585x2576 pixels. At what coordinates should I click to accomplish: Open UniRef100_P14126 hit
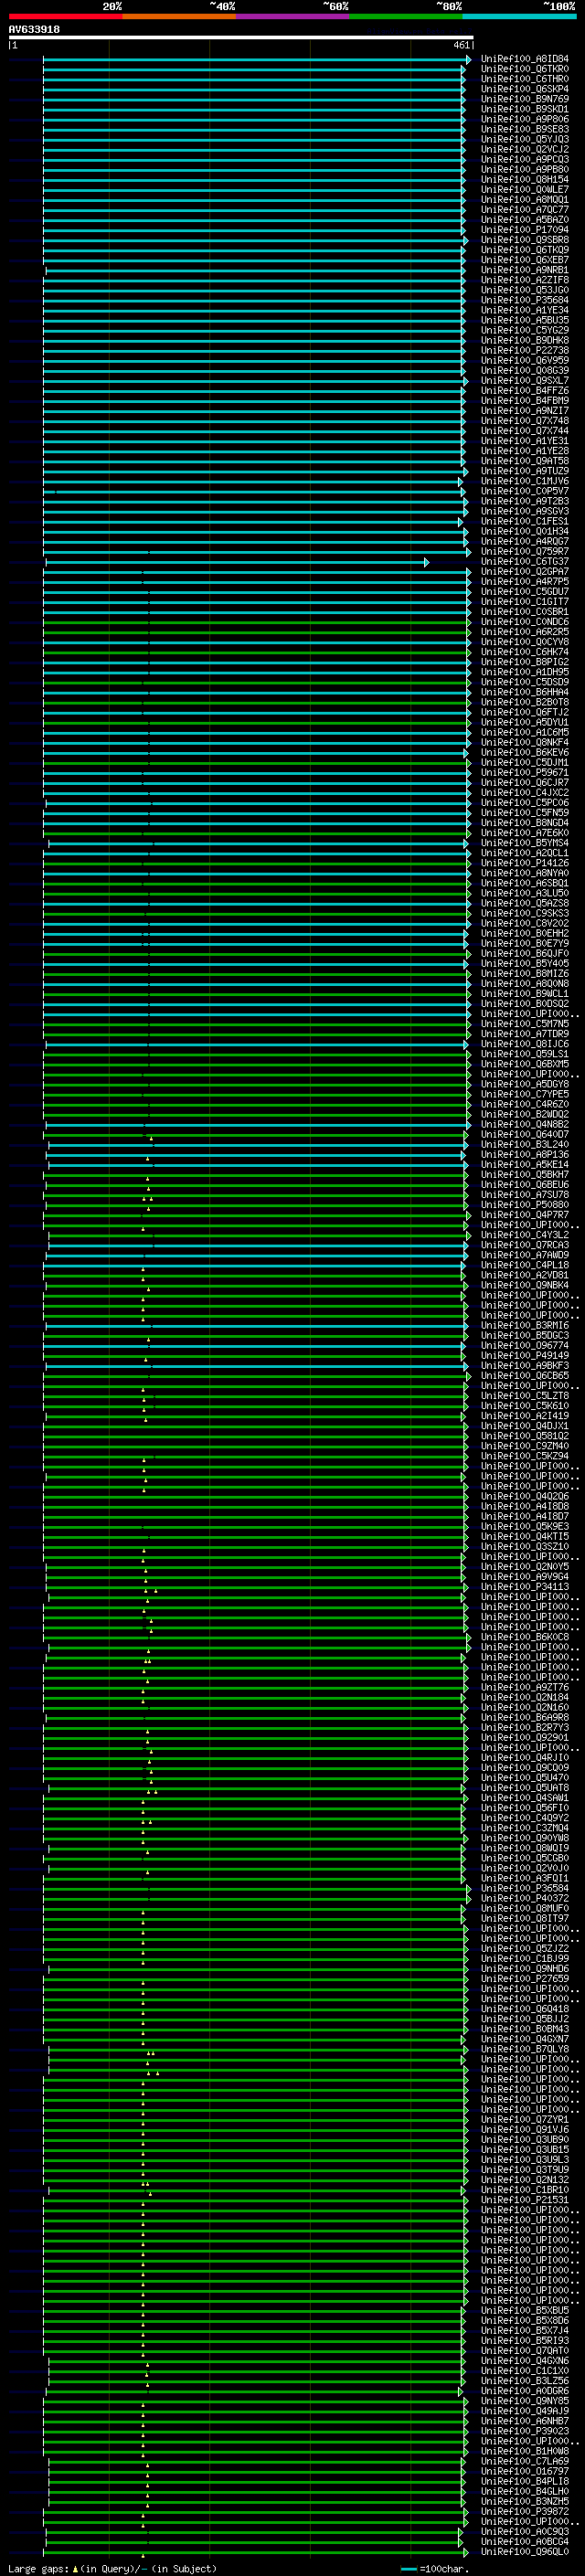(x=525, y=863)
